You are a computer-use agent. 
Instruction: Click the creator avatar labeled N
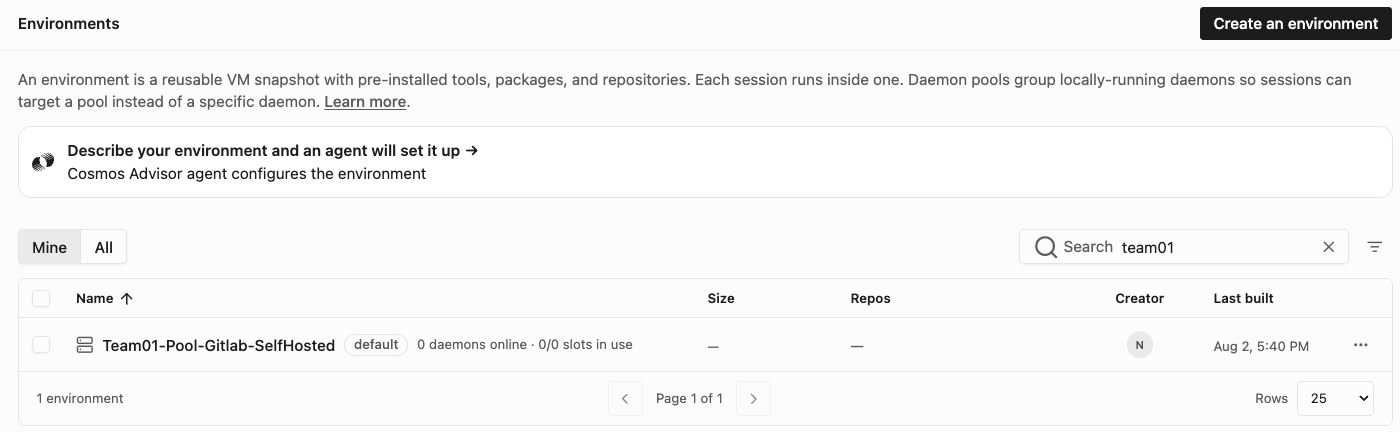(x=1140, y=345)
